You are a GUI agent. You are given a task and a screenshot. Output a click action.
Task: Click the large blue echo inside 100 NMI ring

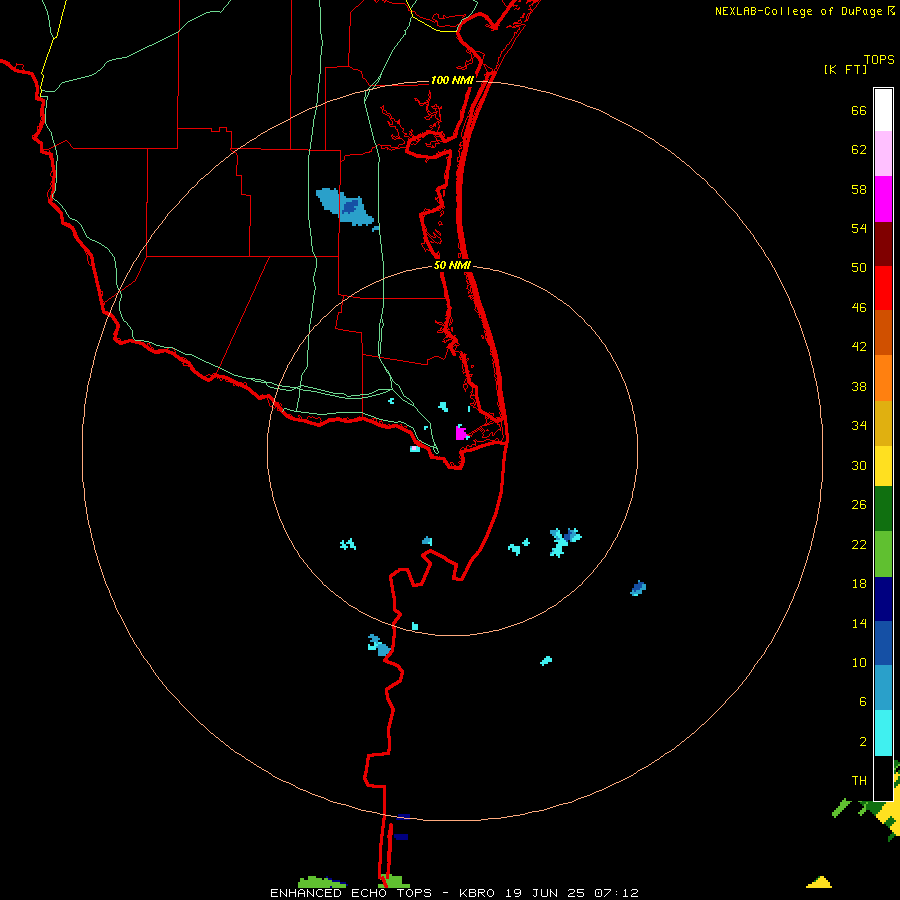344,207
